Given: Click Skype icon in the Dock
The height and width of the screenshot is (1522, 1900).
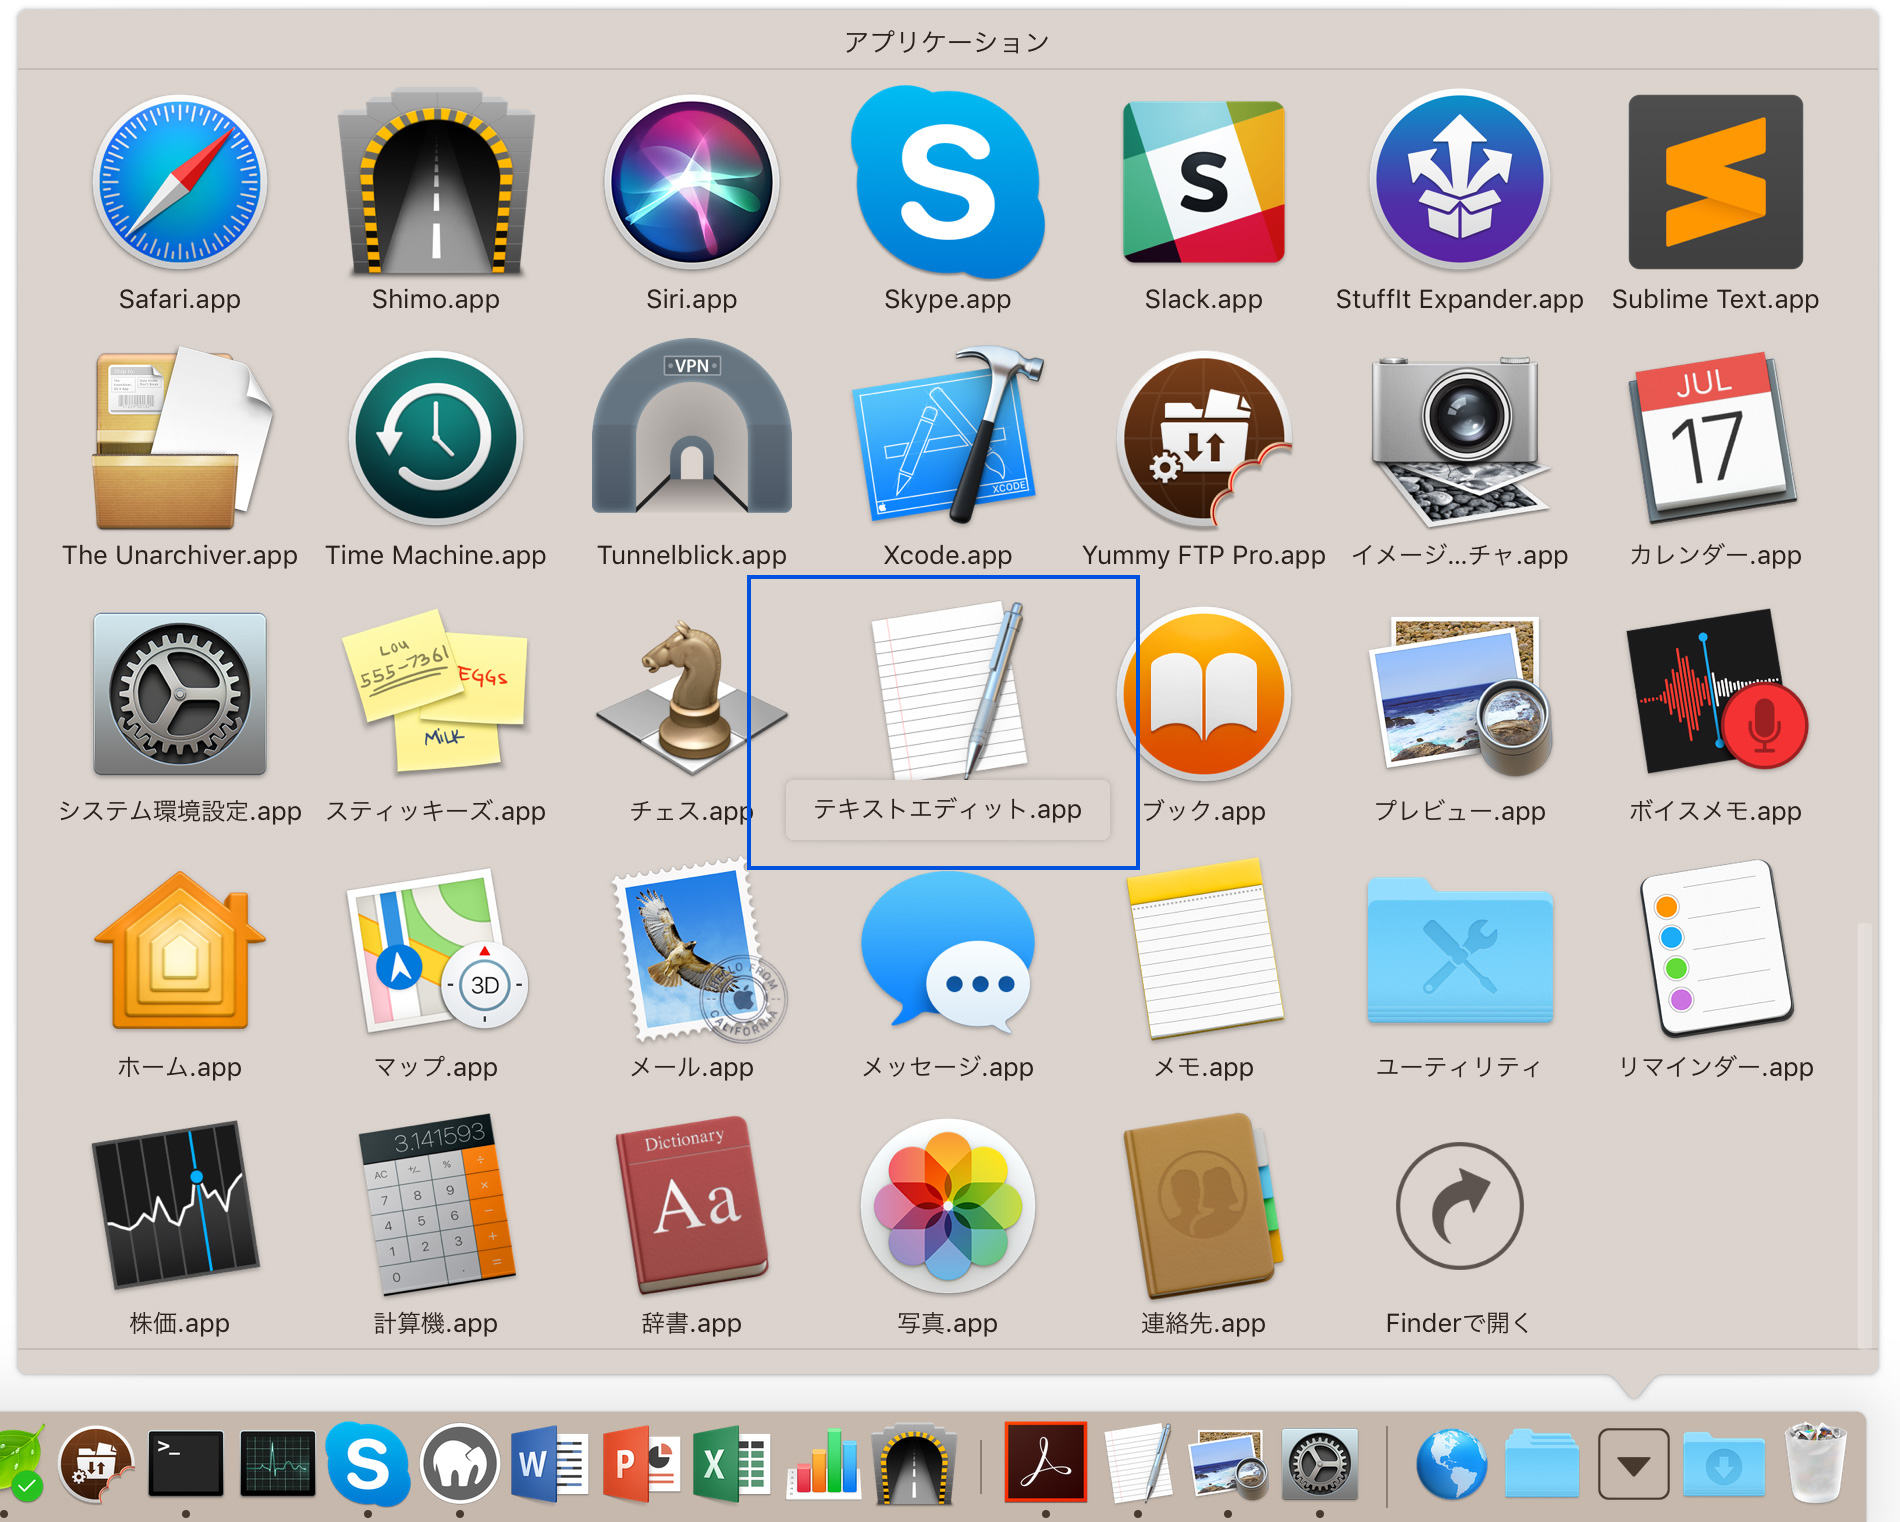Looking at the screenshot, I should pos(368,1464).
